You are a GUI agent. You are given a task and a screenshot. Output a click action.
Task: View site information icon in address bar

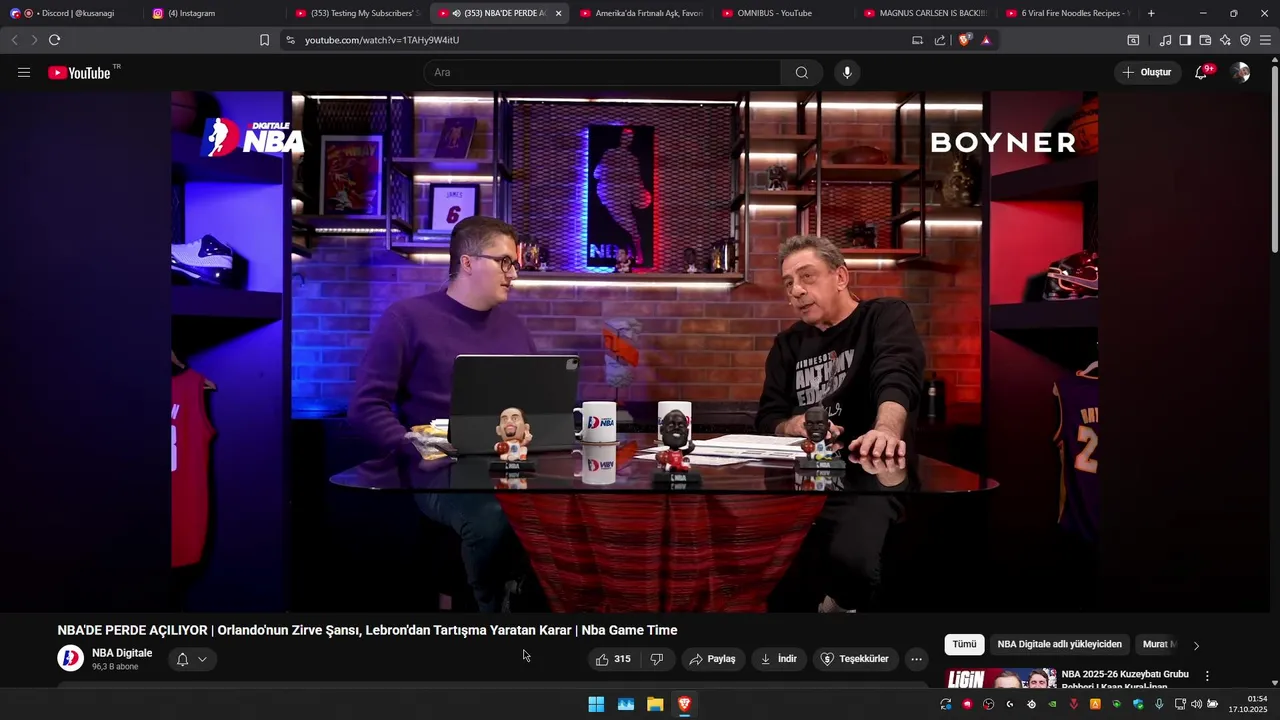point(290,40)
